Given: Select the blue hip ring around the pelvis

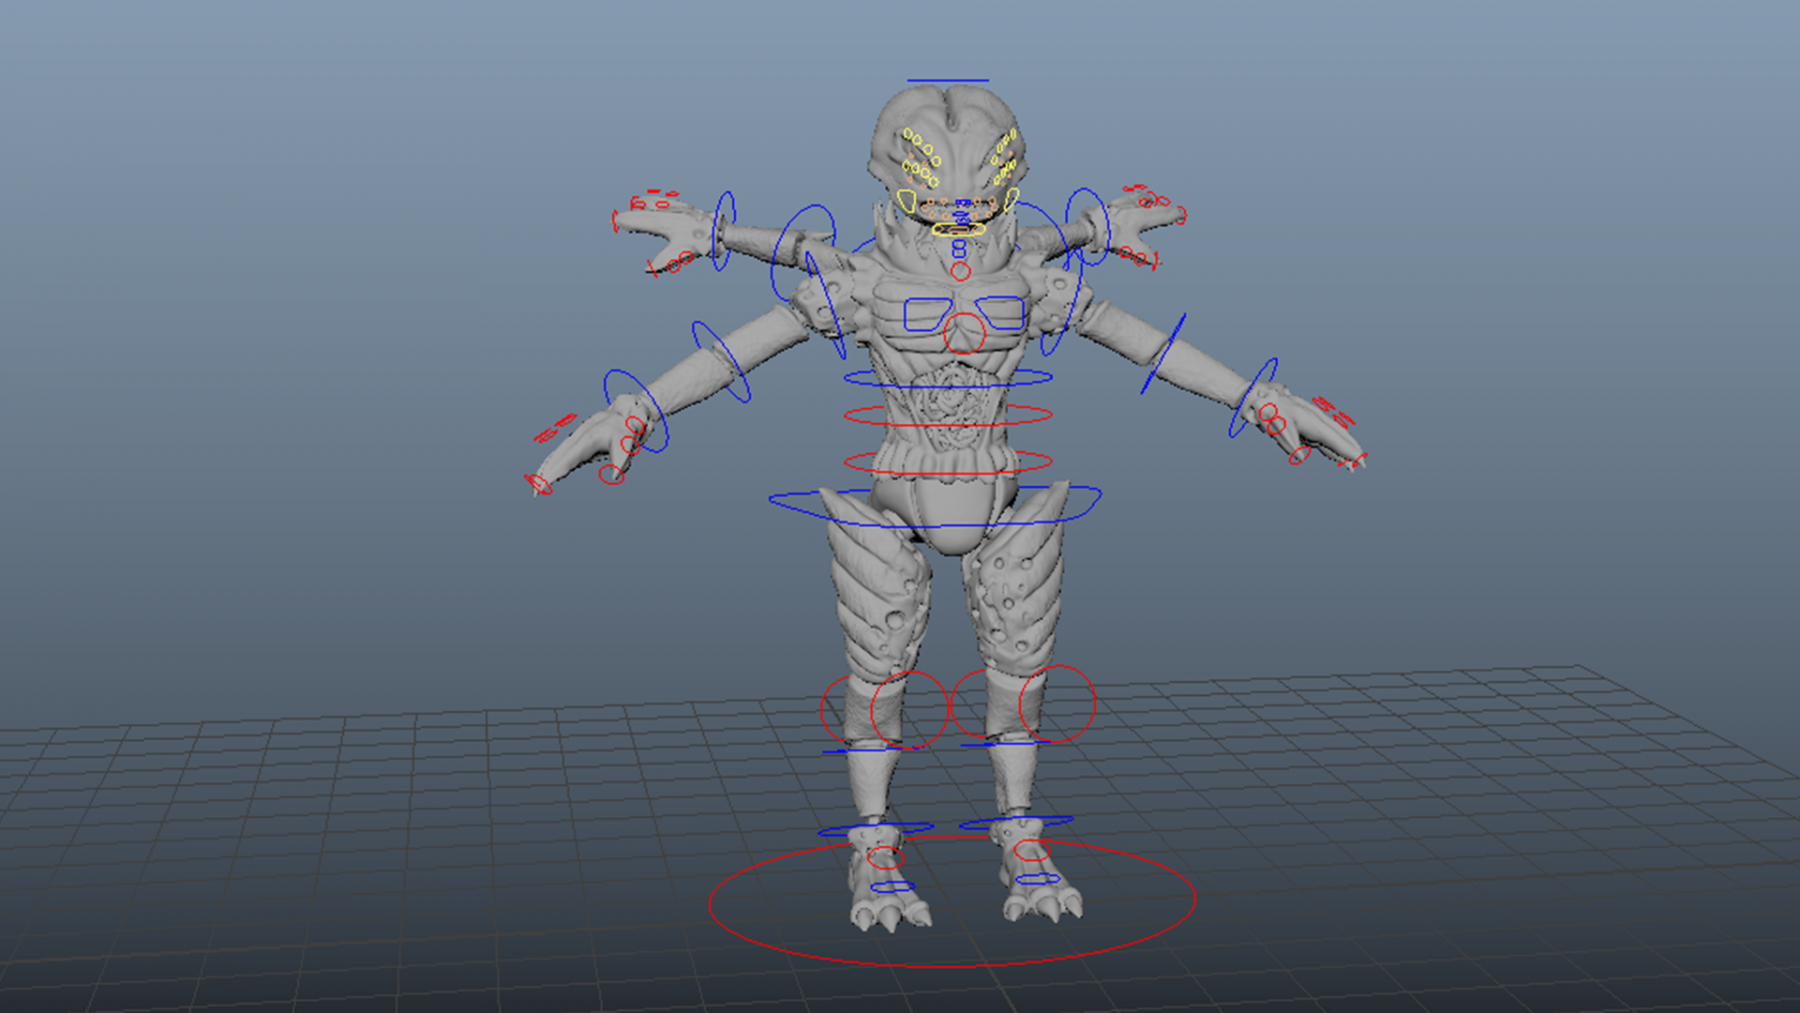Looking at the screenshot, I should (935, 506).
